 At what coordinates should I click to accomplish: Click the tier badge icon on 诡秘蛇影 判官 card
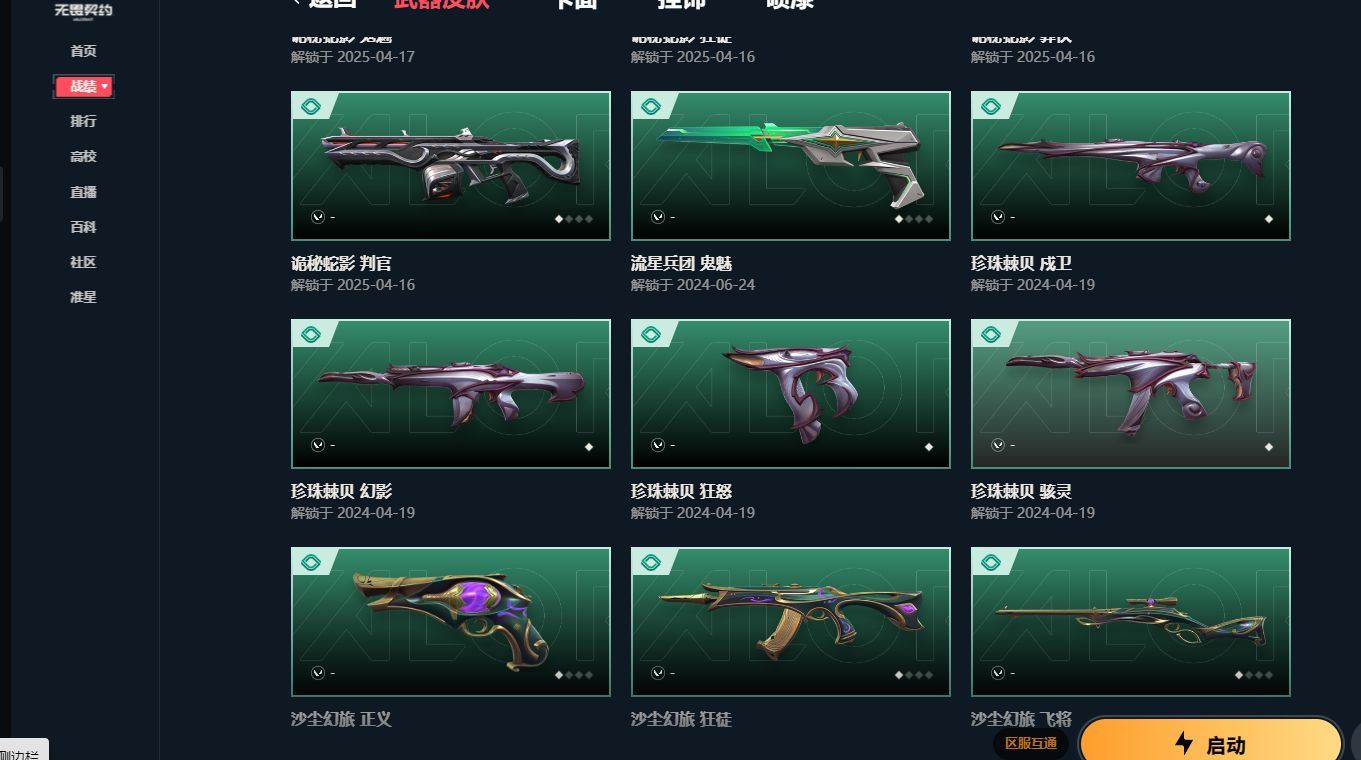click(311, 107)
